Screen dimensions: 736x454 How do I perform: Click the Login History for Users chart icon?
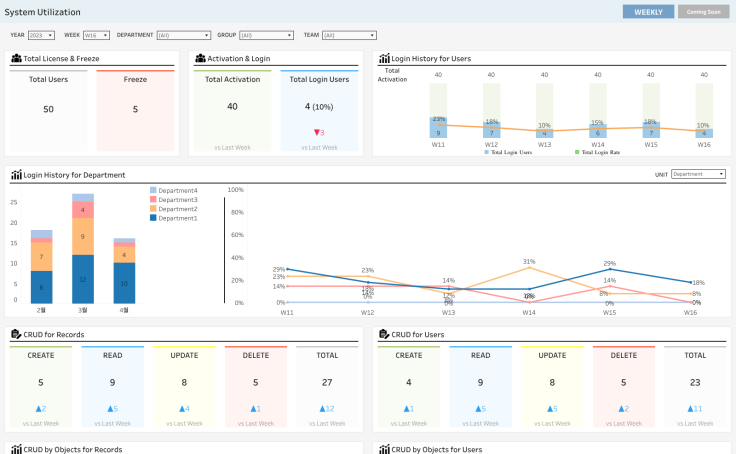point(384,58)
